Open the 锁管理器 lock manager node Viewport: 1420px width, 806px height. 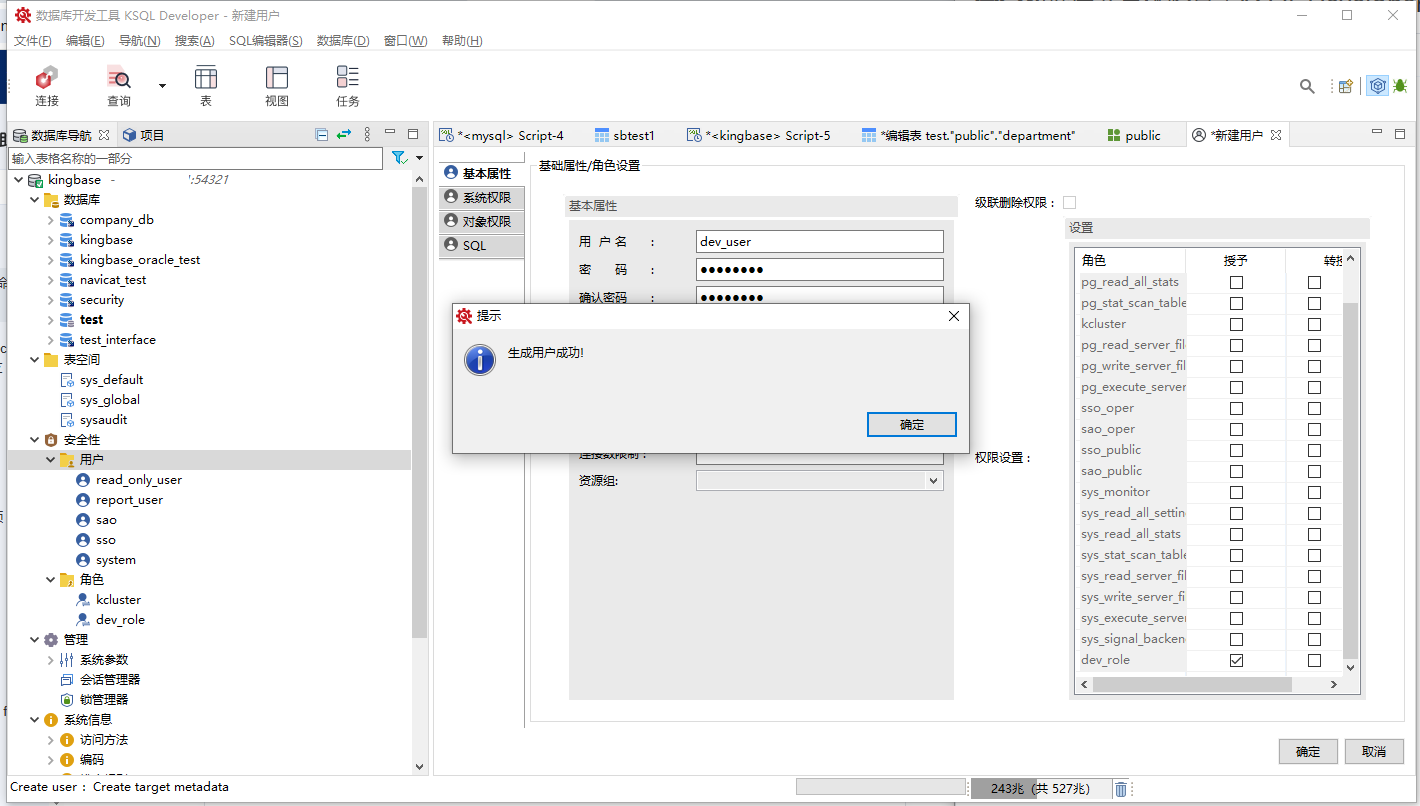point(103,700)
